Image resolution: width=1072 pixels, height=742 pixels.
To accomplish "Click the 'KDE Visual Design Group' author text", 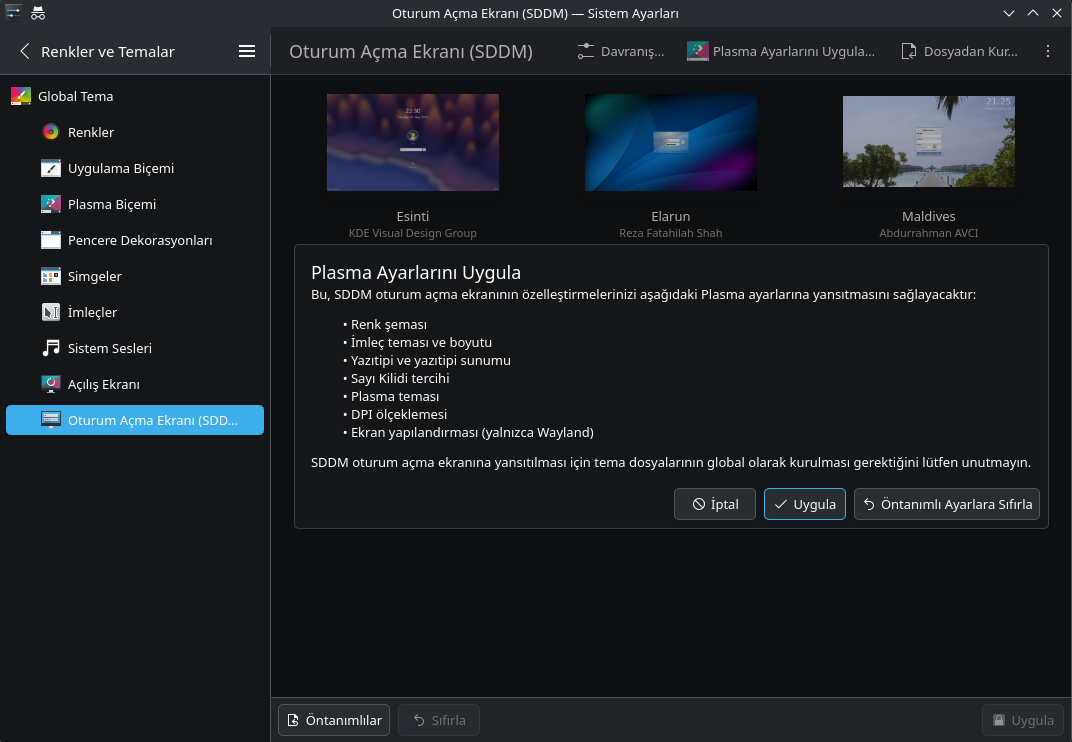I will click(413, 233).
